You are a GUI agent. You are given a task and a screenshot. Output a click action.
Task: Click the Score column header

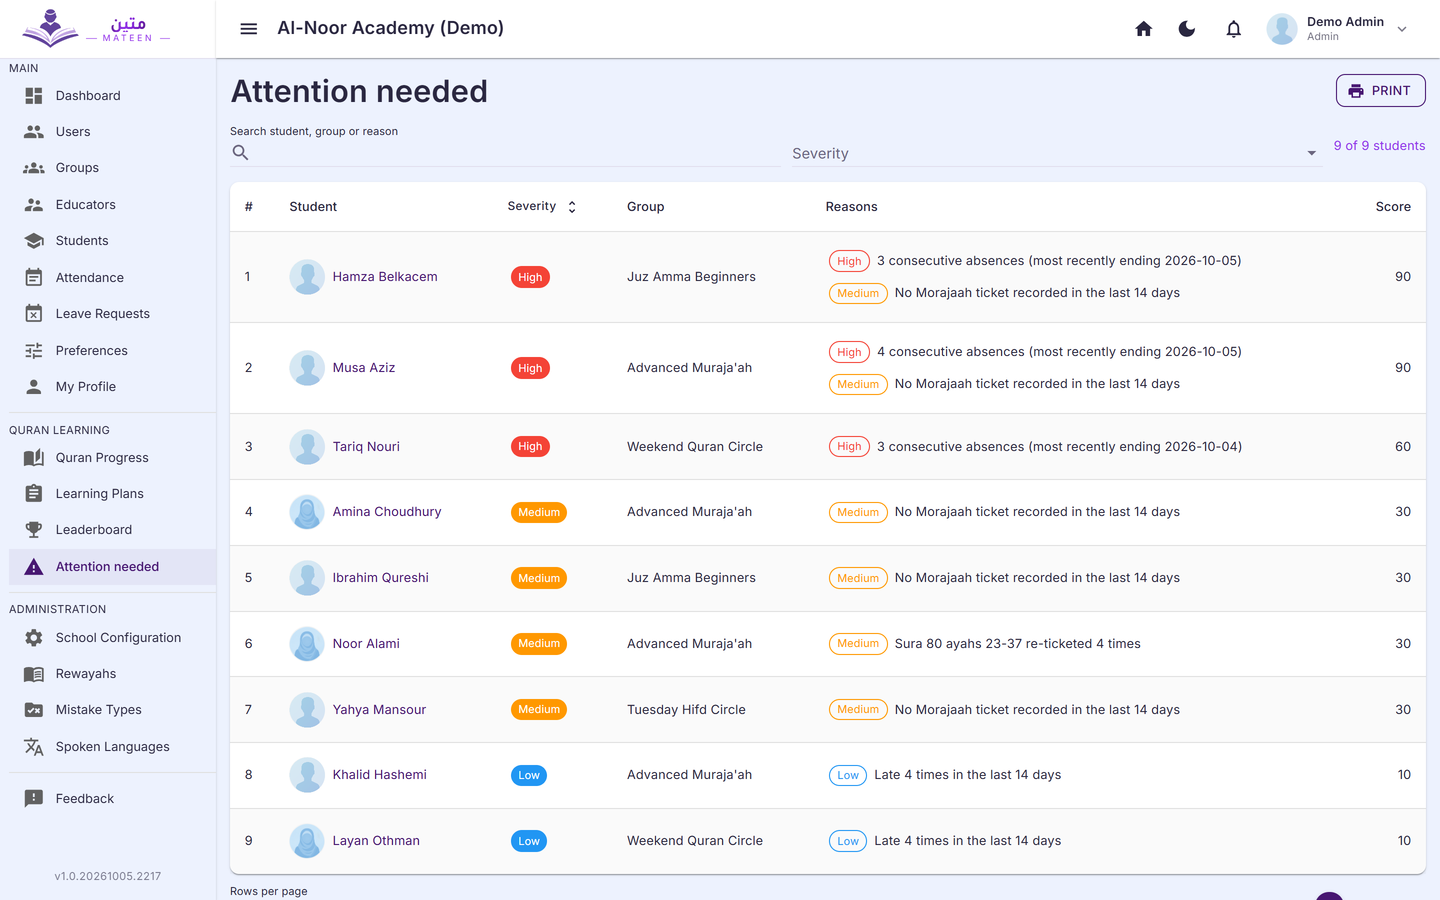[1393, 207]
